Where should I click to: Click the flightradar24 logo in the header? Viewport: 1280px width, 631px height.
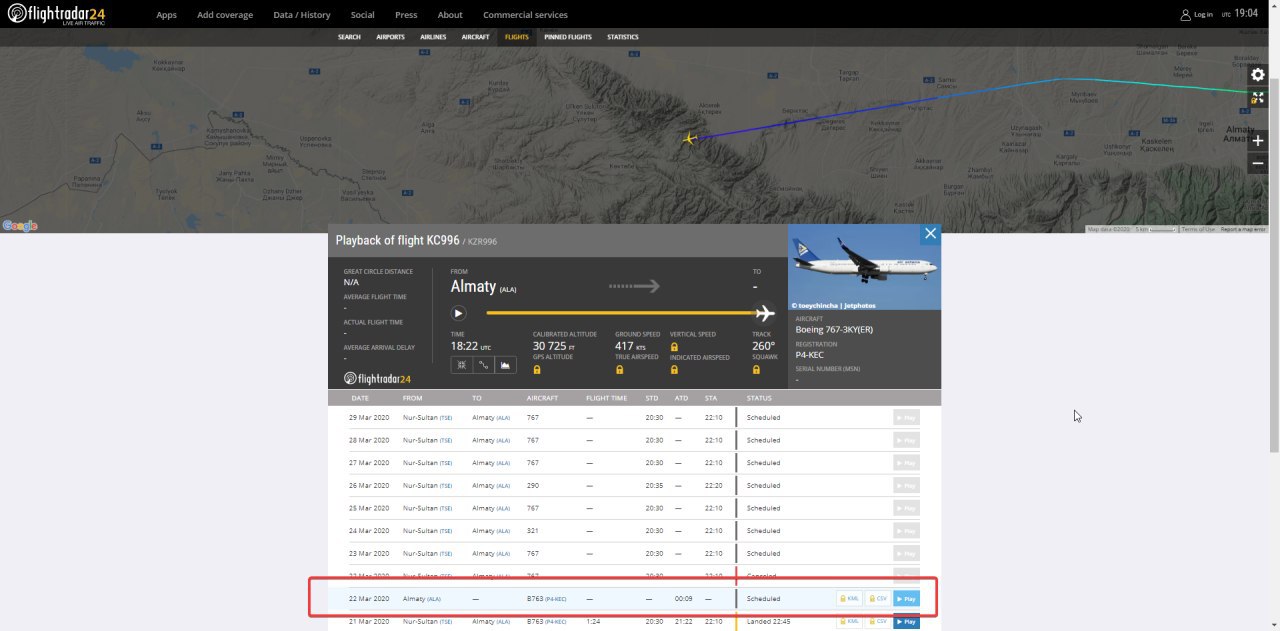pyautogui.click(x=56, y=14)
